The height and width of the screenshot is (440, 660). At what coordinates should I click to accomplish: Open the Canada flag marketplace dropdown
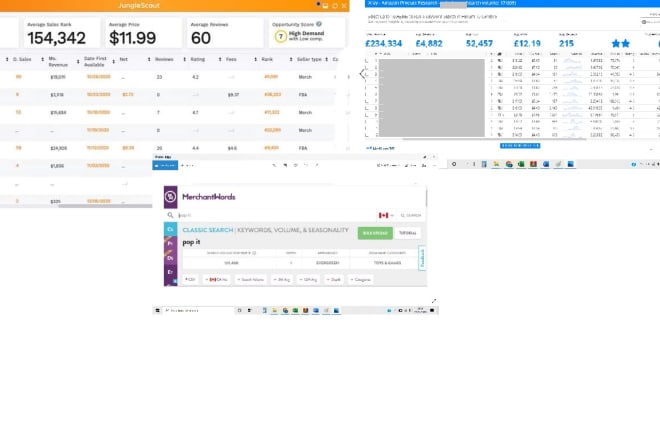(386, 215)
